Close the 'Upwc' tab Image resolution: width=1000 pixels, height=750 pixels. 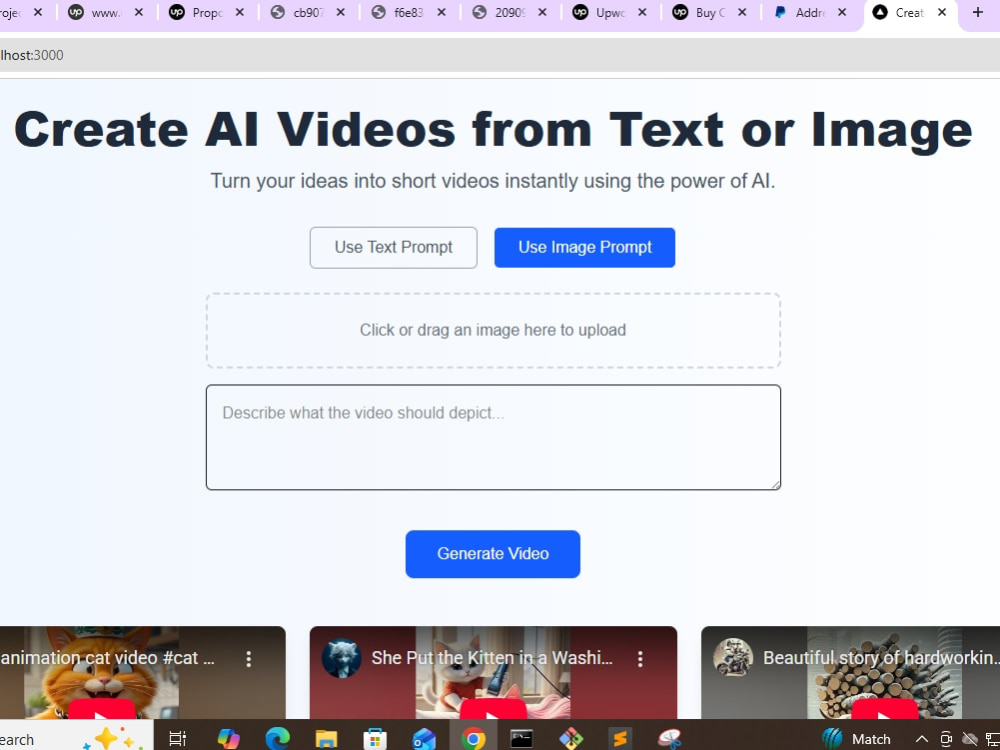click(x=642, y=12)
